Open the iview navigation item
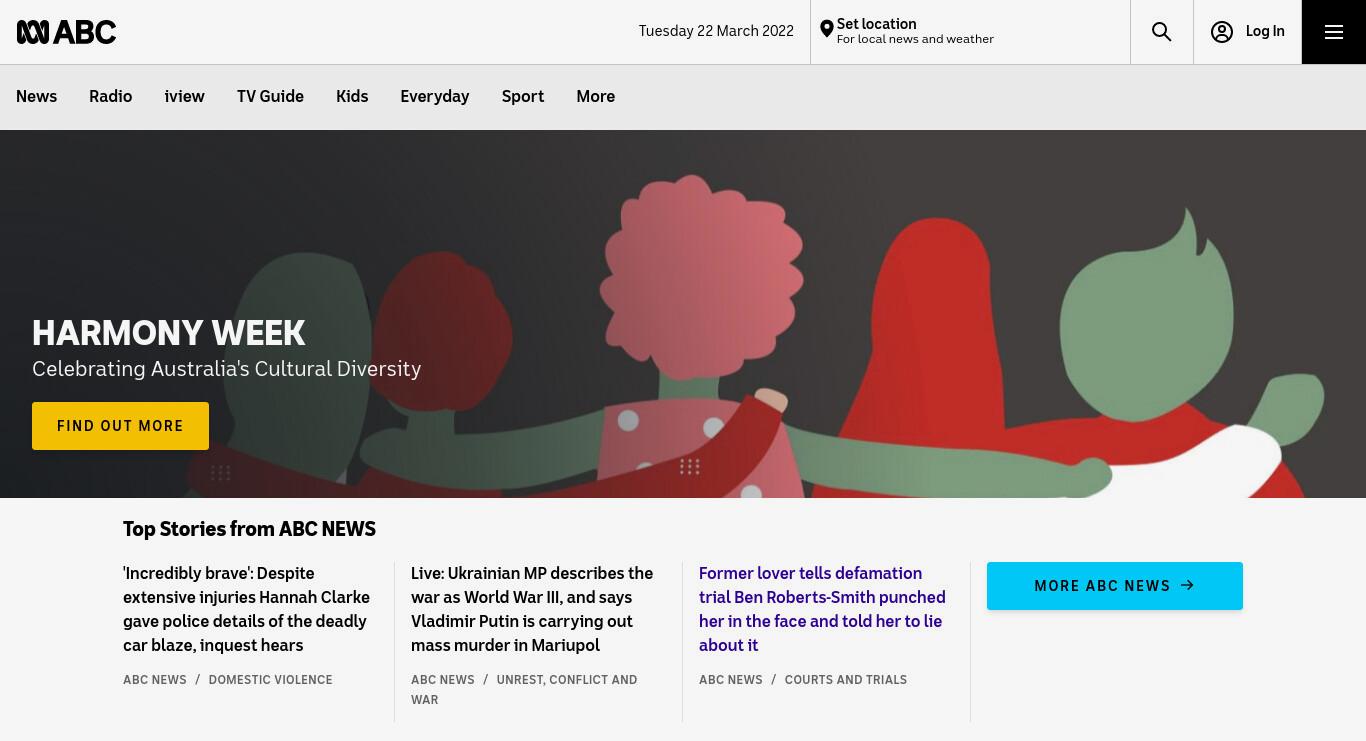 click(184, 97)
